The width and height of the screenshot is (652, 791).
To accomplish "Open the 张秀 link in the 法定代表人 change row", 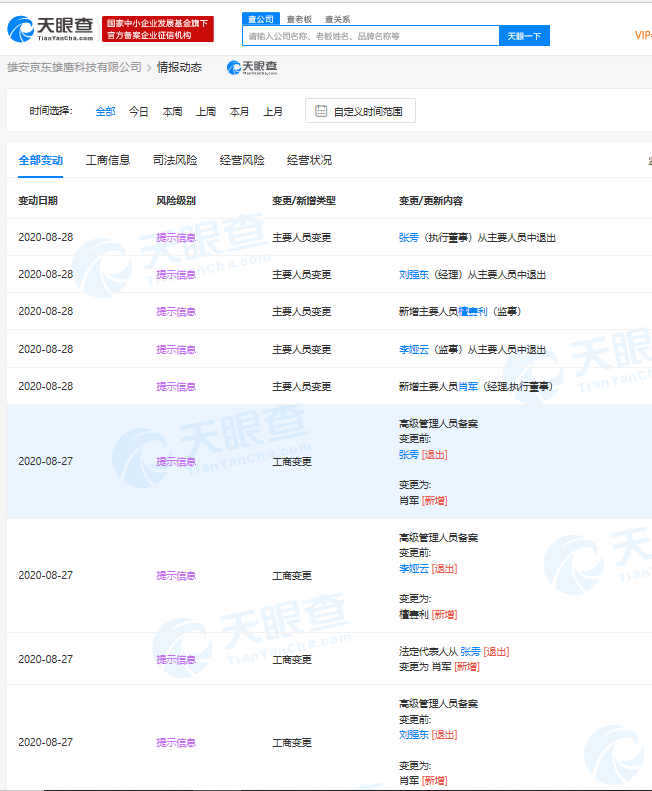I will pyautogui.click(x=470, y=652).
